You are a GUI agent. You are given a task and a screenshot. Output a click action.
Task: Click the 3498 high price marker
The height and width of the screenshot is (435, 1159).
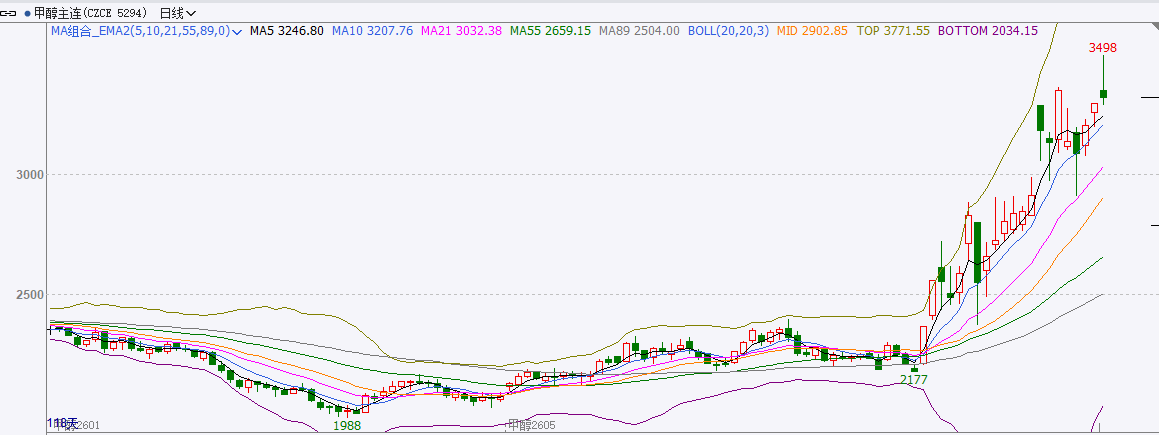[1102, 47]
